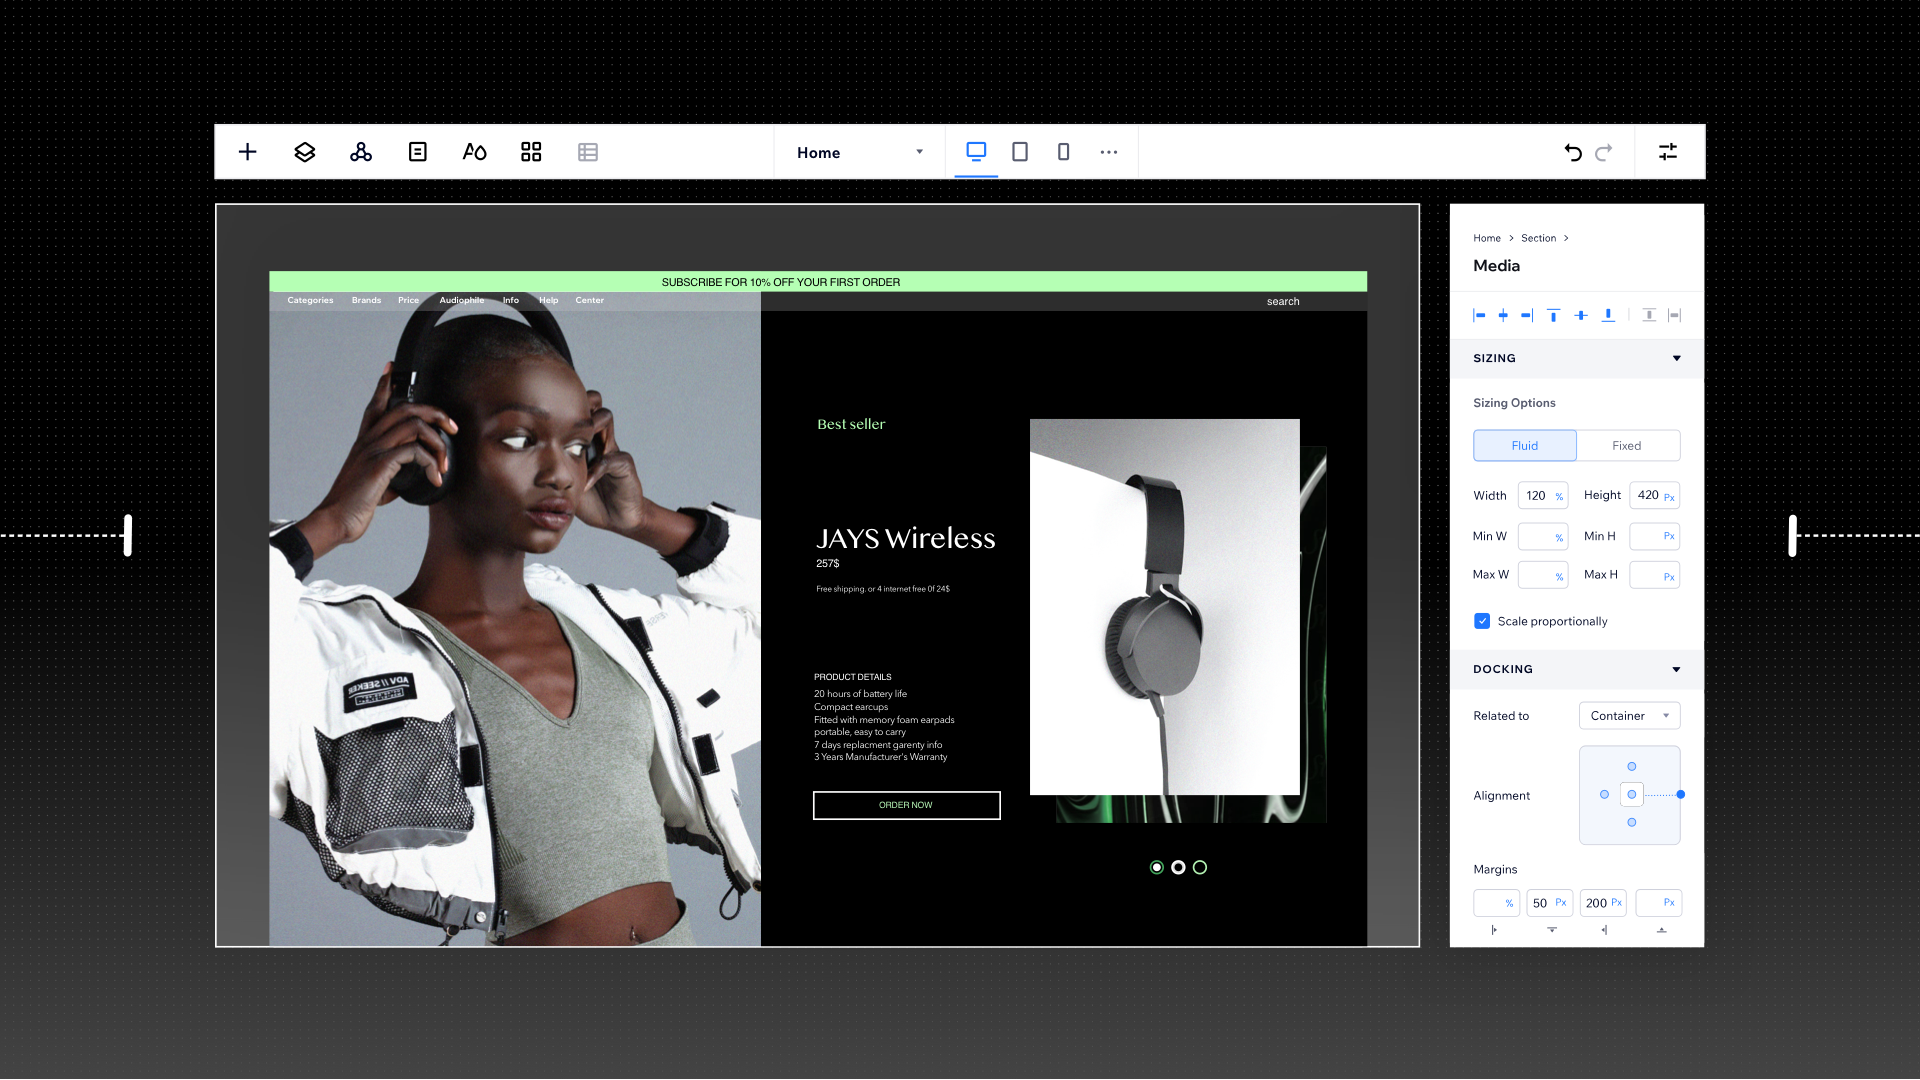Image resolution: width=1920 pixels, height=1080 pixels.
Task: Click the align bottom icon in Media panel
Action: pos(1608,315)
